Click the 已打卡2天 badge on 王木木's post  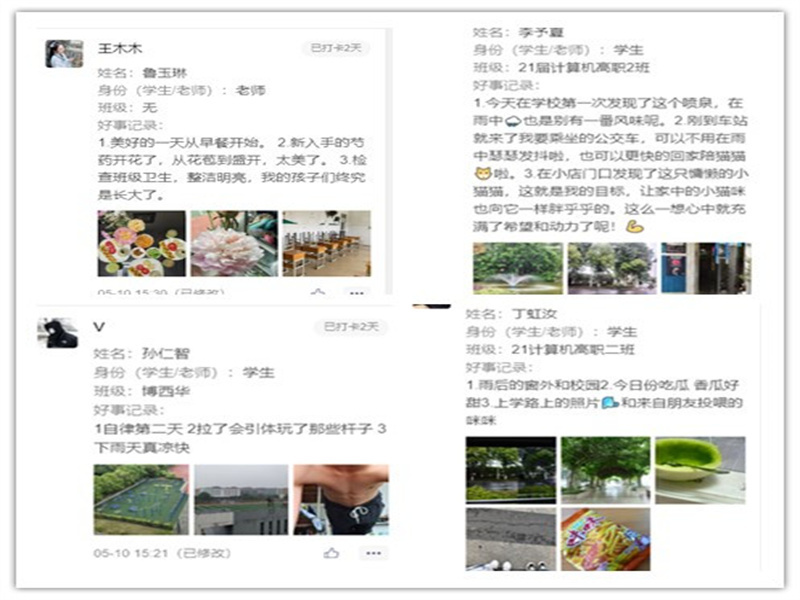coord(336,48)
